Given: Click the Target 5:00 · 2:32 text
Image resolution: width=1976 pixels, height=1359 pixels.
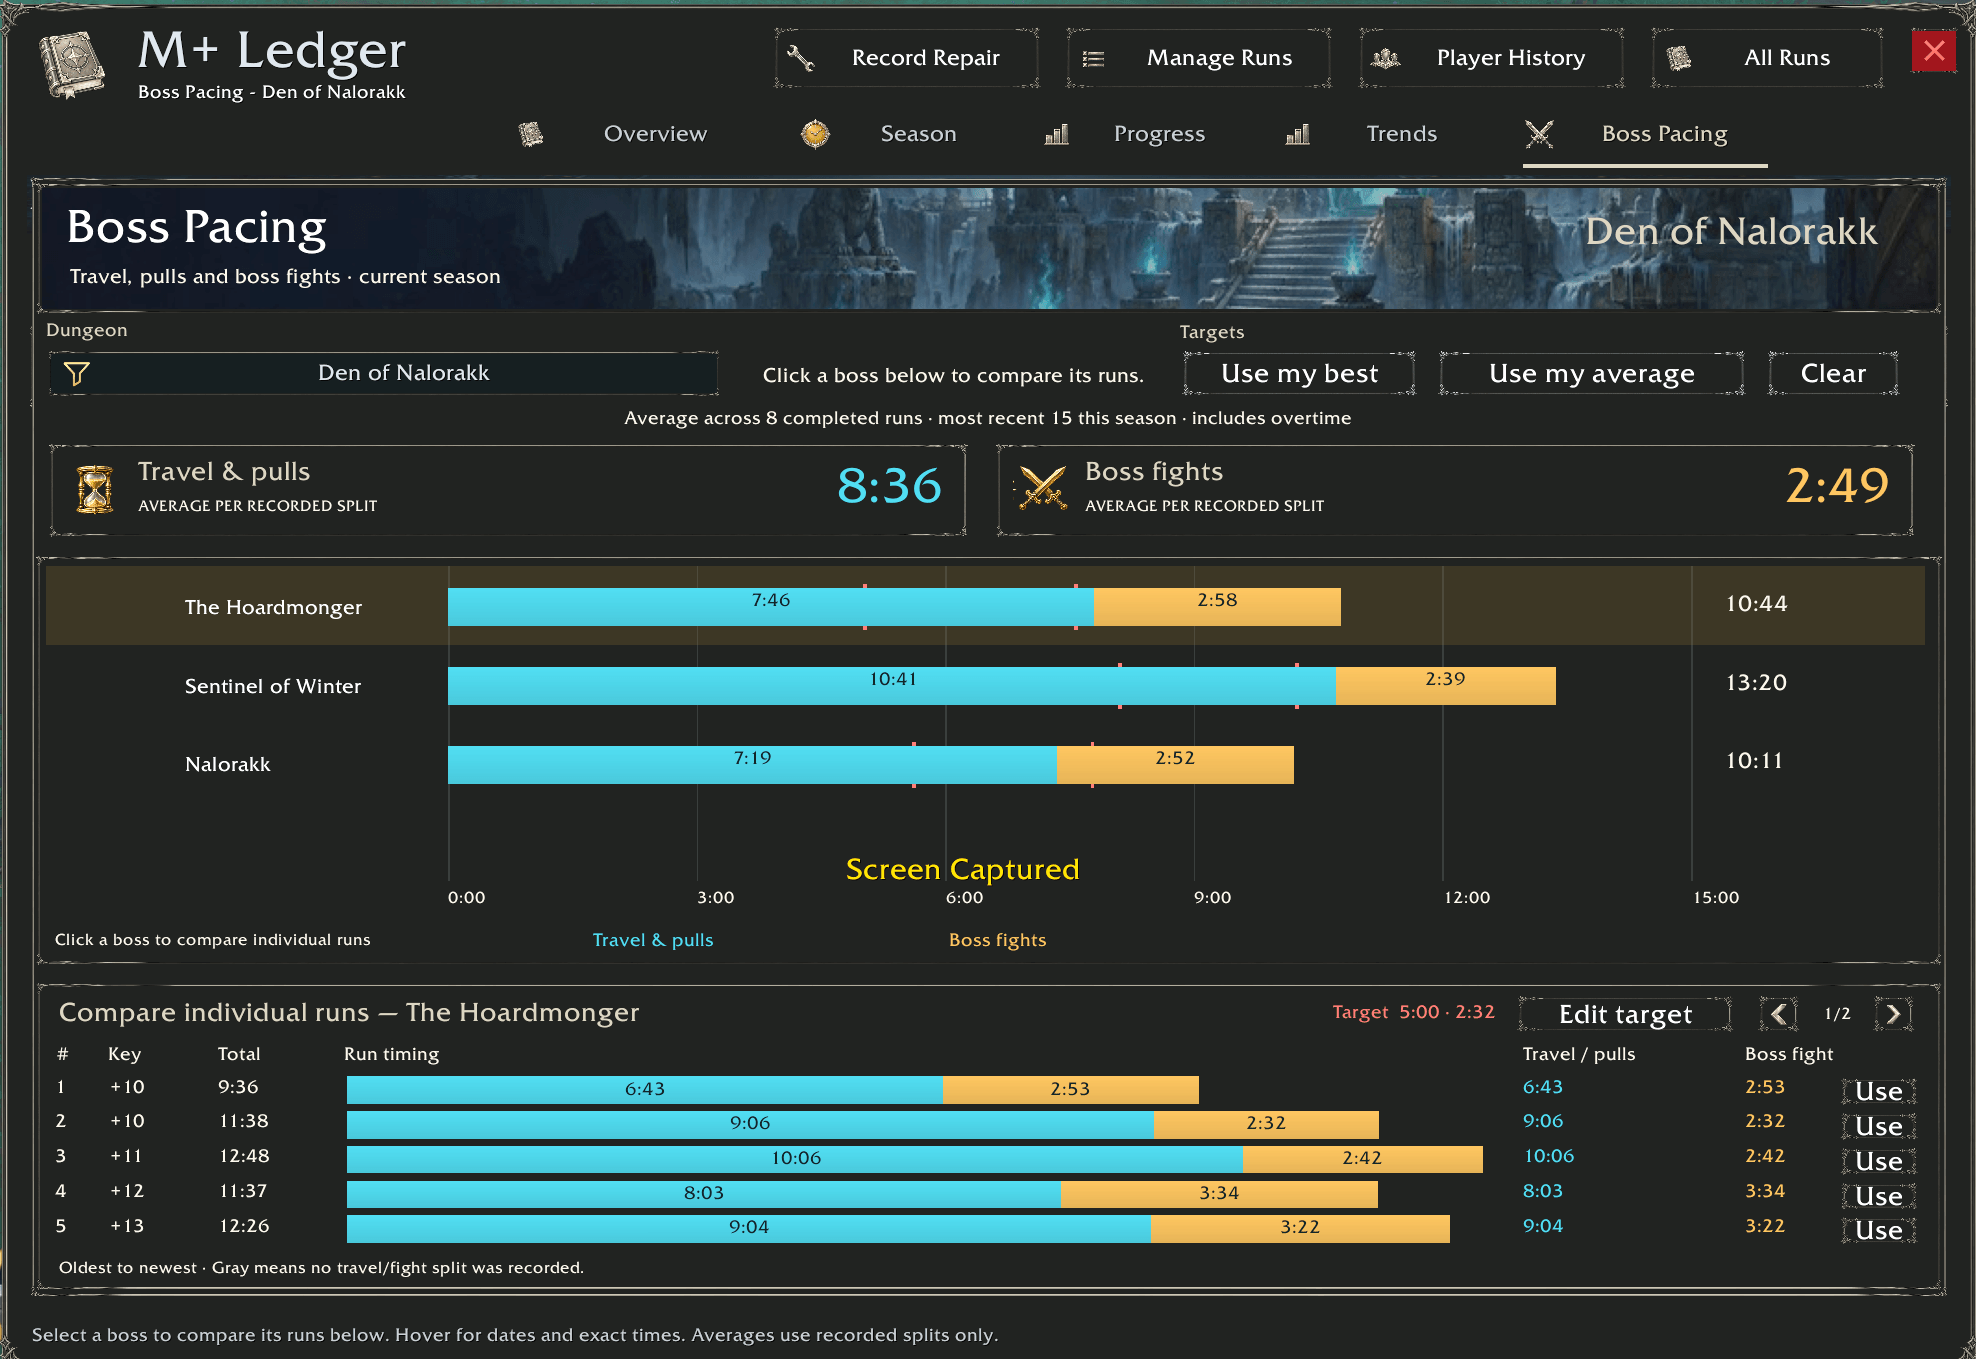Looking at the screenshot, I should click(1413, 1012).
